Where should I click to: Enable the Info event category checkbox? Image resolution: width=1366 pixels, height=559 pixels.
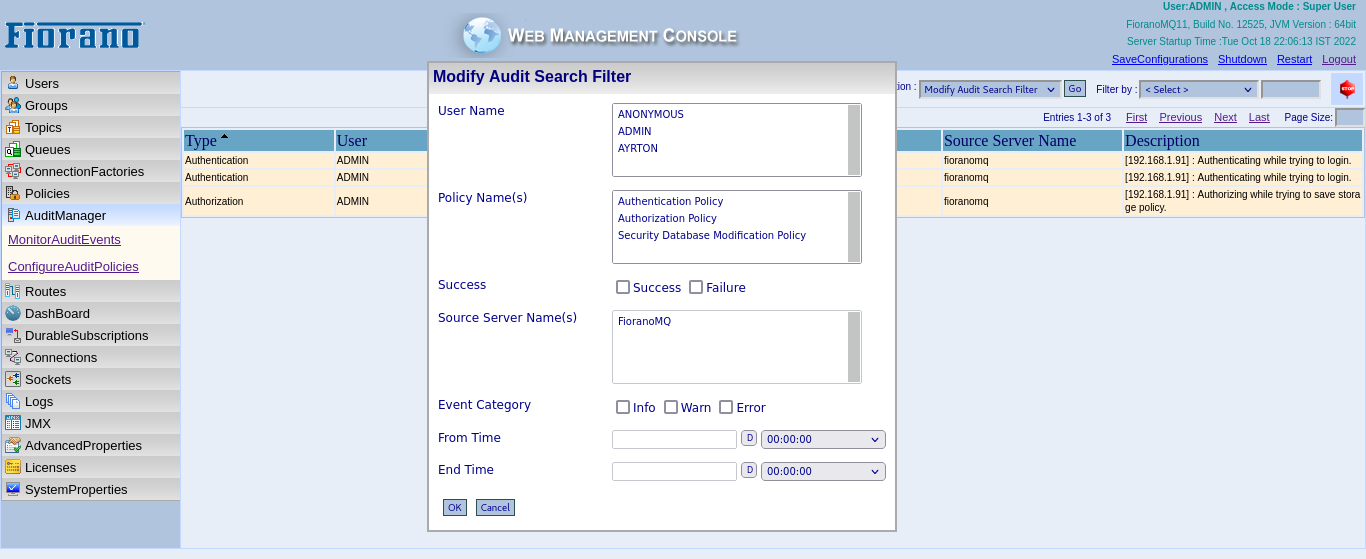(x=623, y=407)
